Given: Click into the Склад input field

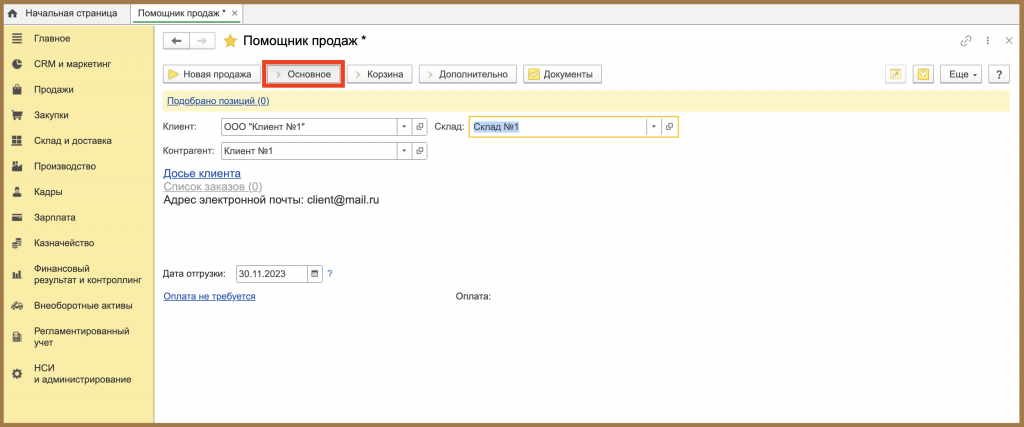Looking at the screenshot, I should (558, 127).
